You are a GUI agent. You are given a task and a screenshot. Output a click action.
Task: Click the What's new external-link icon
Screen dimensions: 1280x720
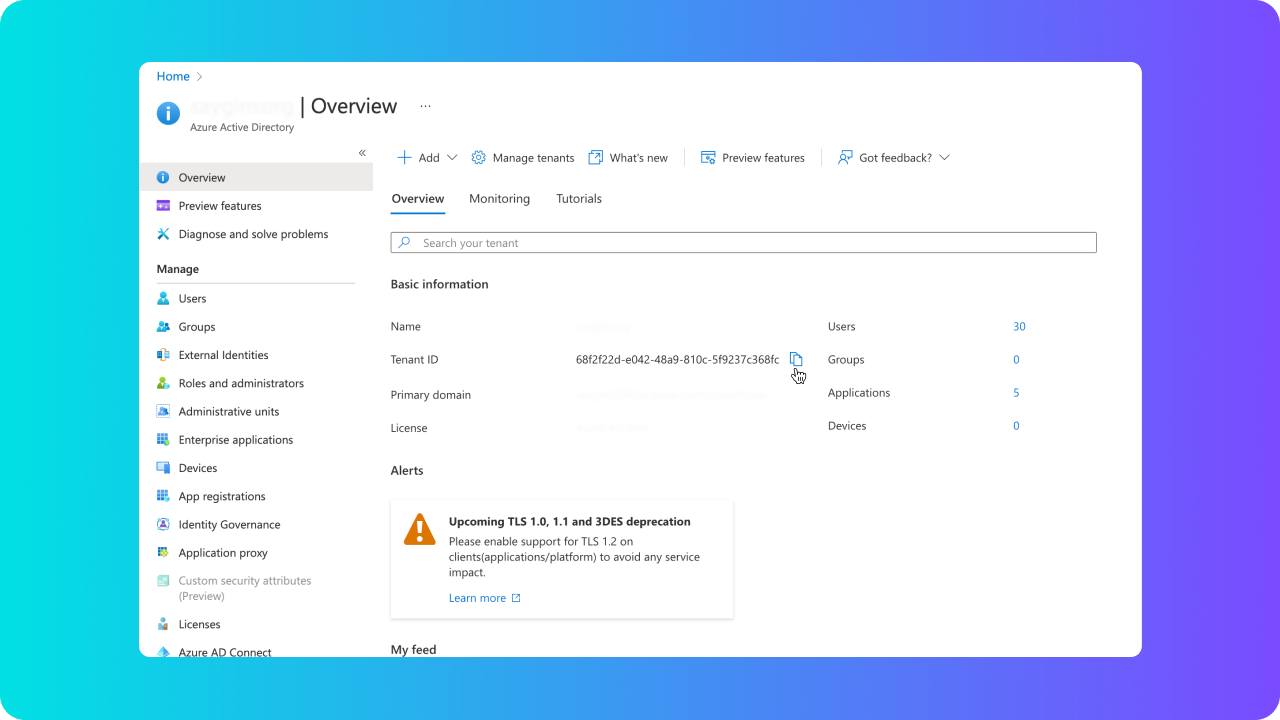click(x=595, y=158)
